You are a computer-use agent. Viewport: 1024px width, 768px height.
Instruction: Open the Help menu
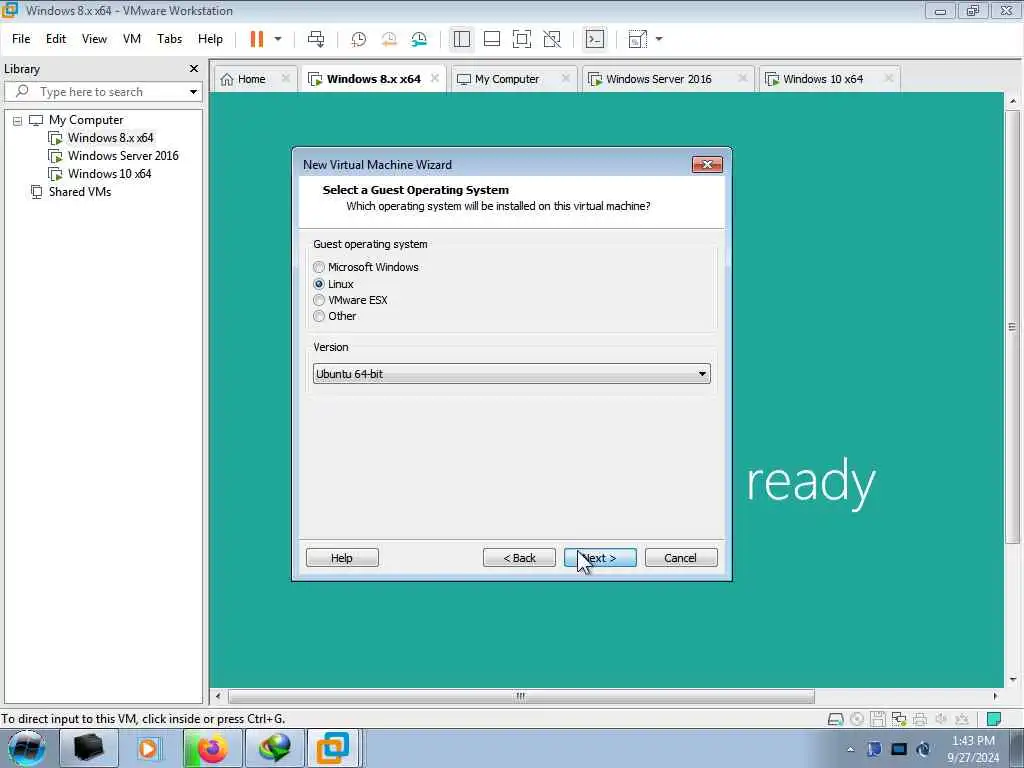coord(210,39)
